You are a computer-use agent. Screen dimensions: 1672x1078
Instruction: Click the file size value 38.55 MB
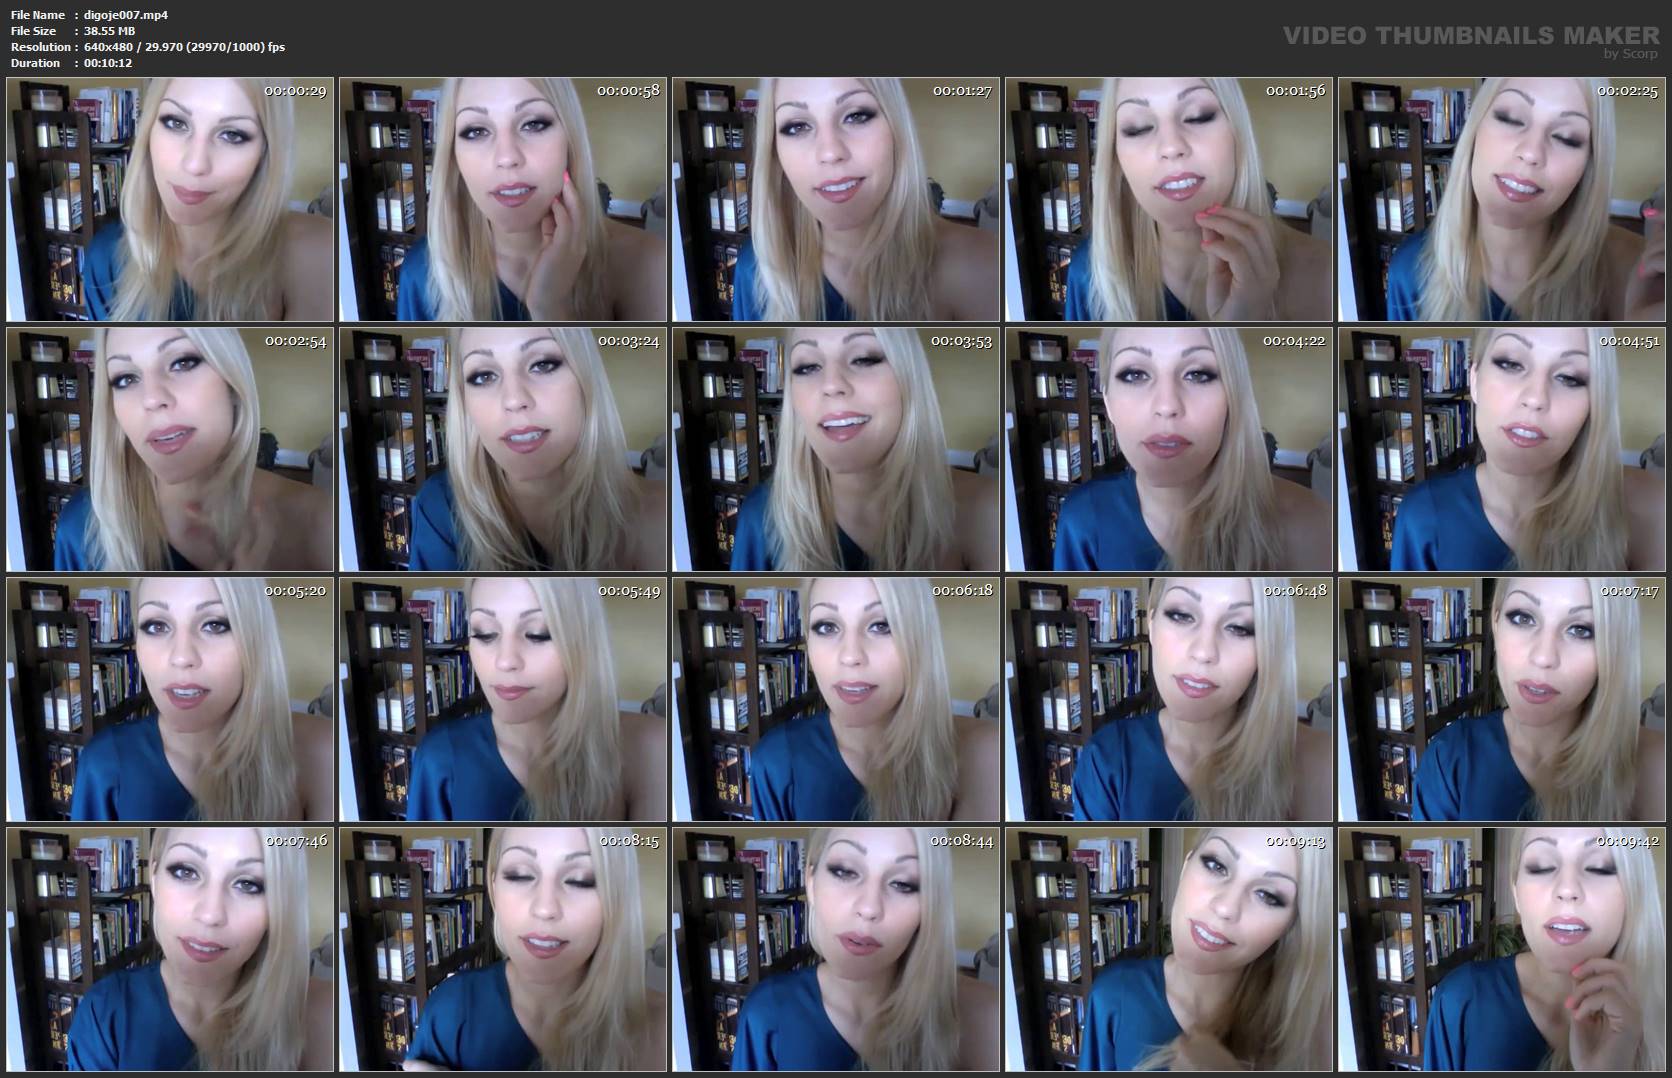click(110, 31)
